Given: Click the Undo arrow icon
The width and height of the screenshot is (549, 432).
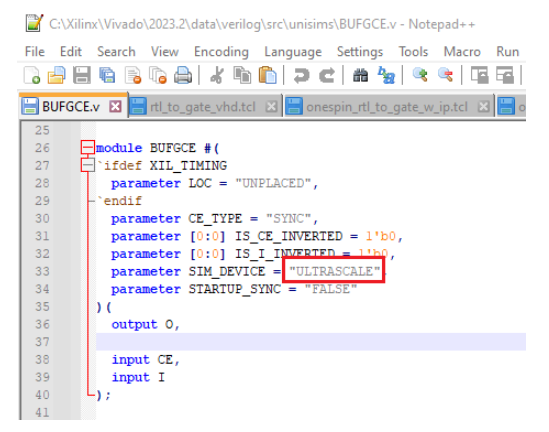Looking at the screenshot, I should pyautogui.click(x=301, y=75).
